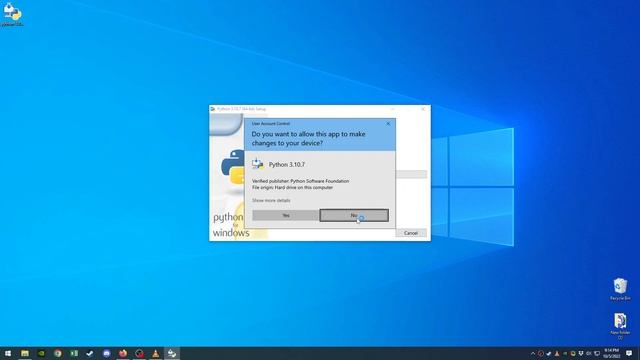Click Yes in the User Account Control prompt
640x360 pixels.
(x=285, y=215)
